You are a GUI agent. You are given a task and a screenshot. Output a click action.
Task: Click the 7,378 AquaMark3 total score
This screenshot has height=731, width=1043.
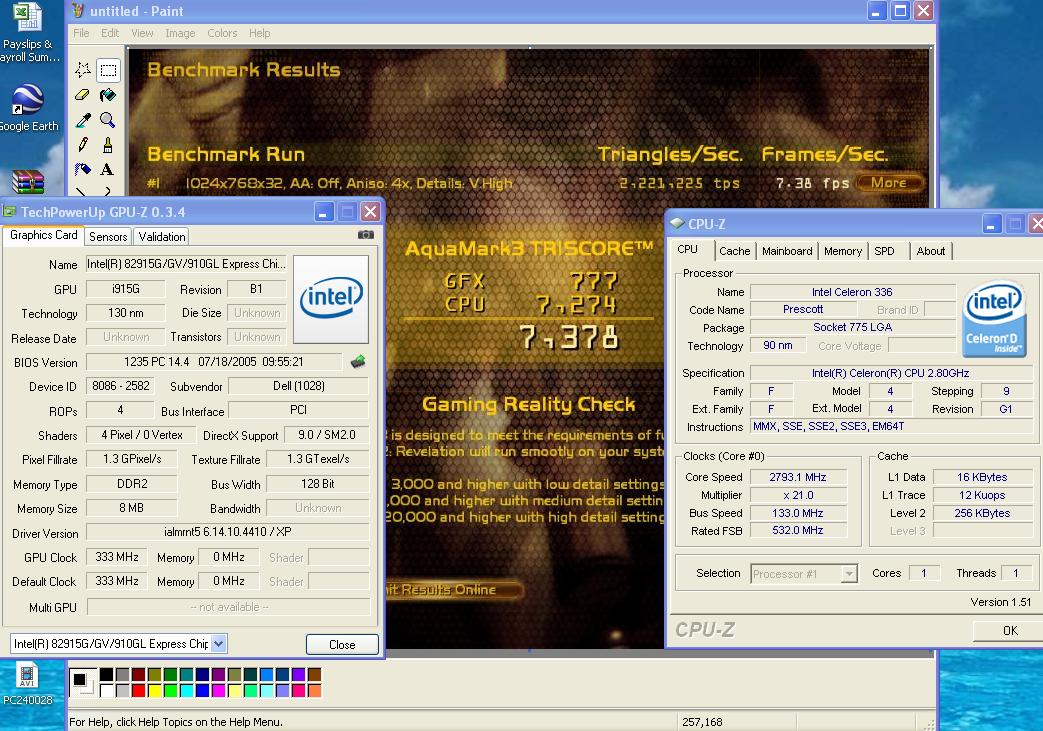[x=569, y=337]
